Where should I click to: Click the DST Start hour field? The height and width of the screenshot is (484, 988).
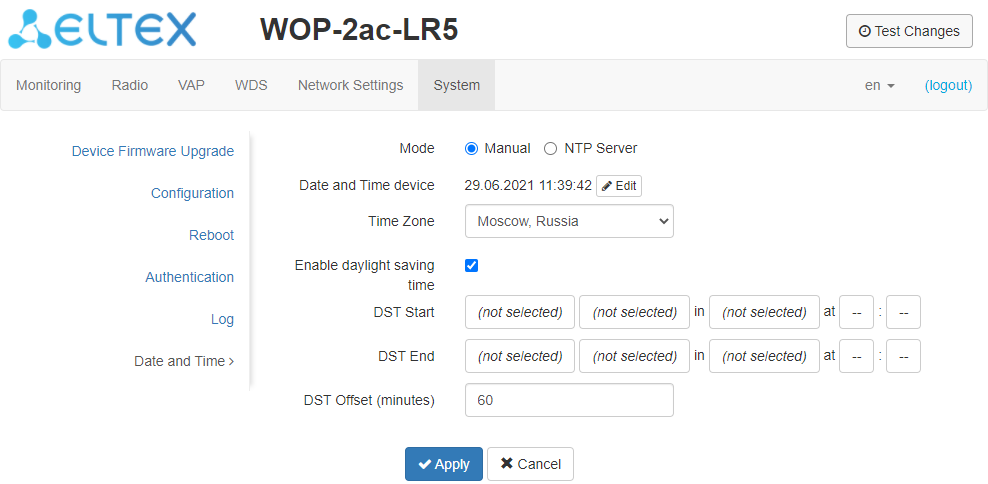[856, 312]
